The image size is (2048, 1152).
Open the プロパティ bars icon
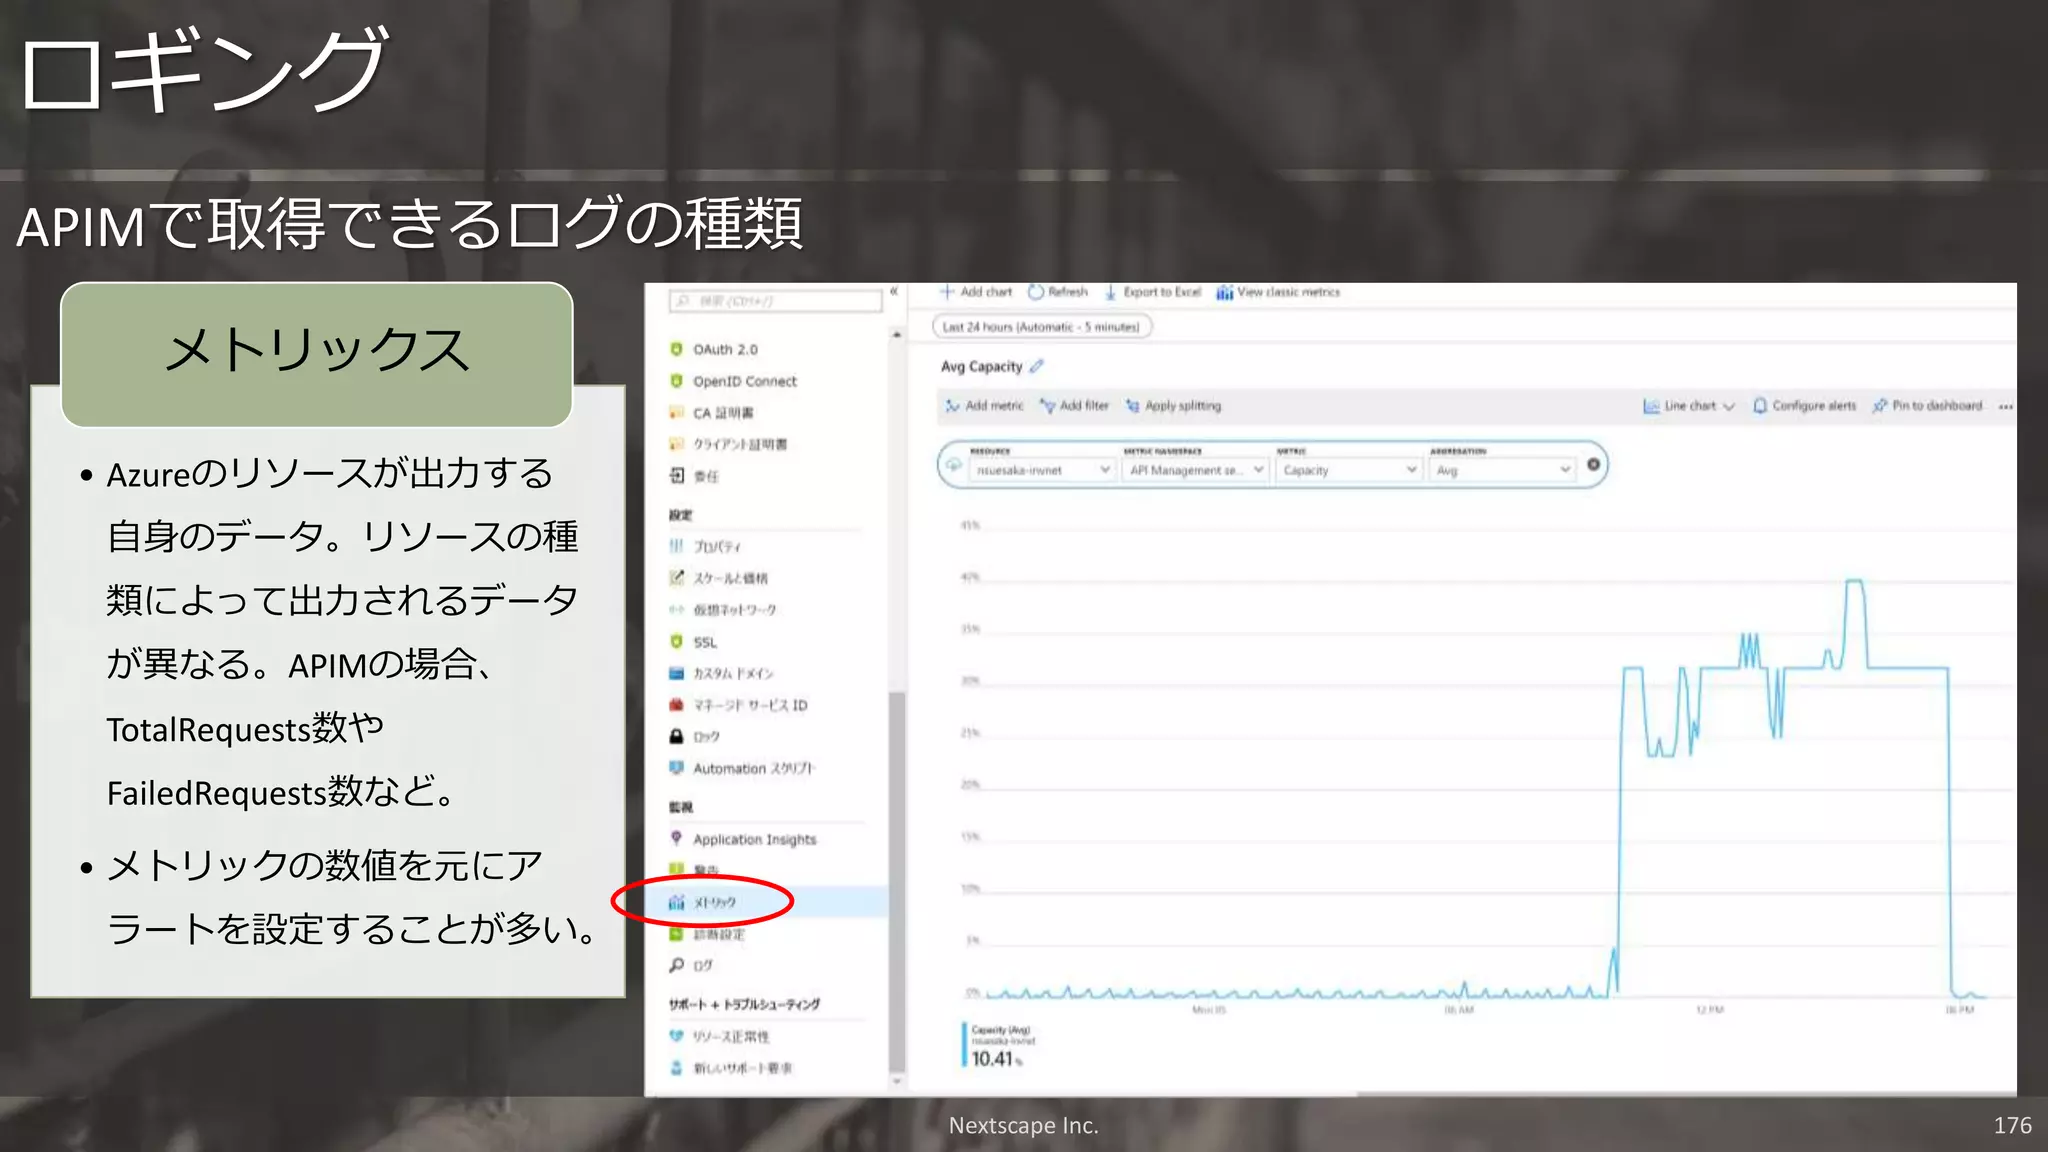pos(676,546)
